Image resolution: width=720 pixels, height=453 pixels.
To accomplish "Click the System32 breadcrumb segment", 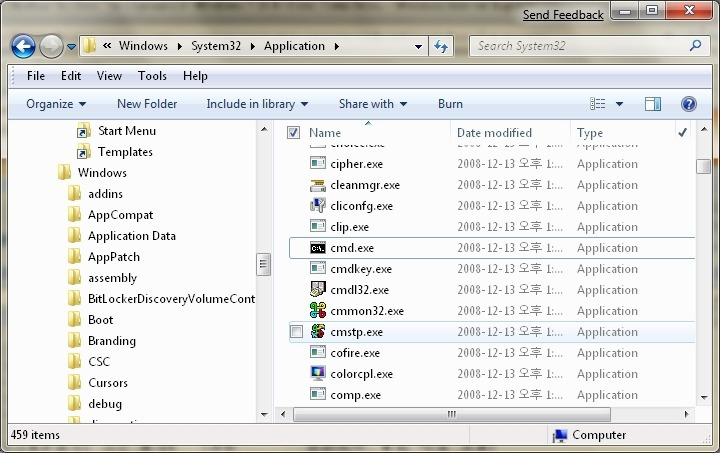I will (x=216, y=46).
